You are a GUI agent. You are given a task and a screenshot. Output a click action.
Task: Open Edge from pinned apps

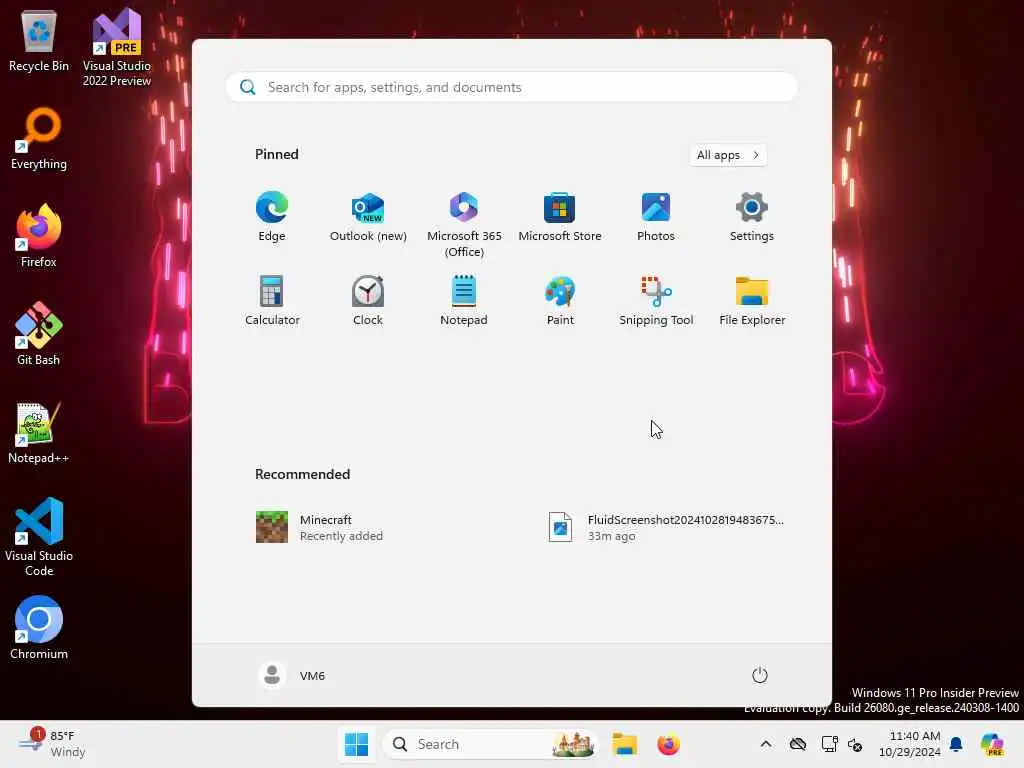[x=272, y=217]
